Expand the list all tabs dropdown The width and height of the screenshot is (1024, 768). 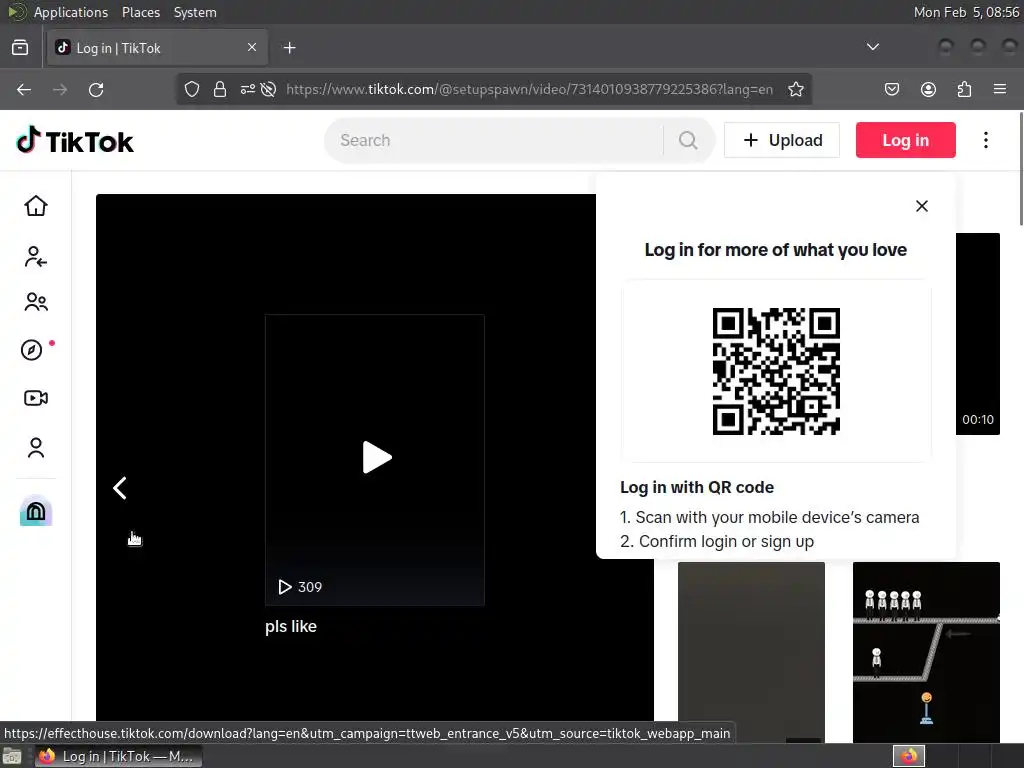(872, 47)
